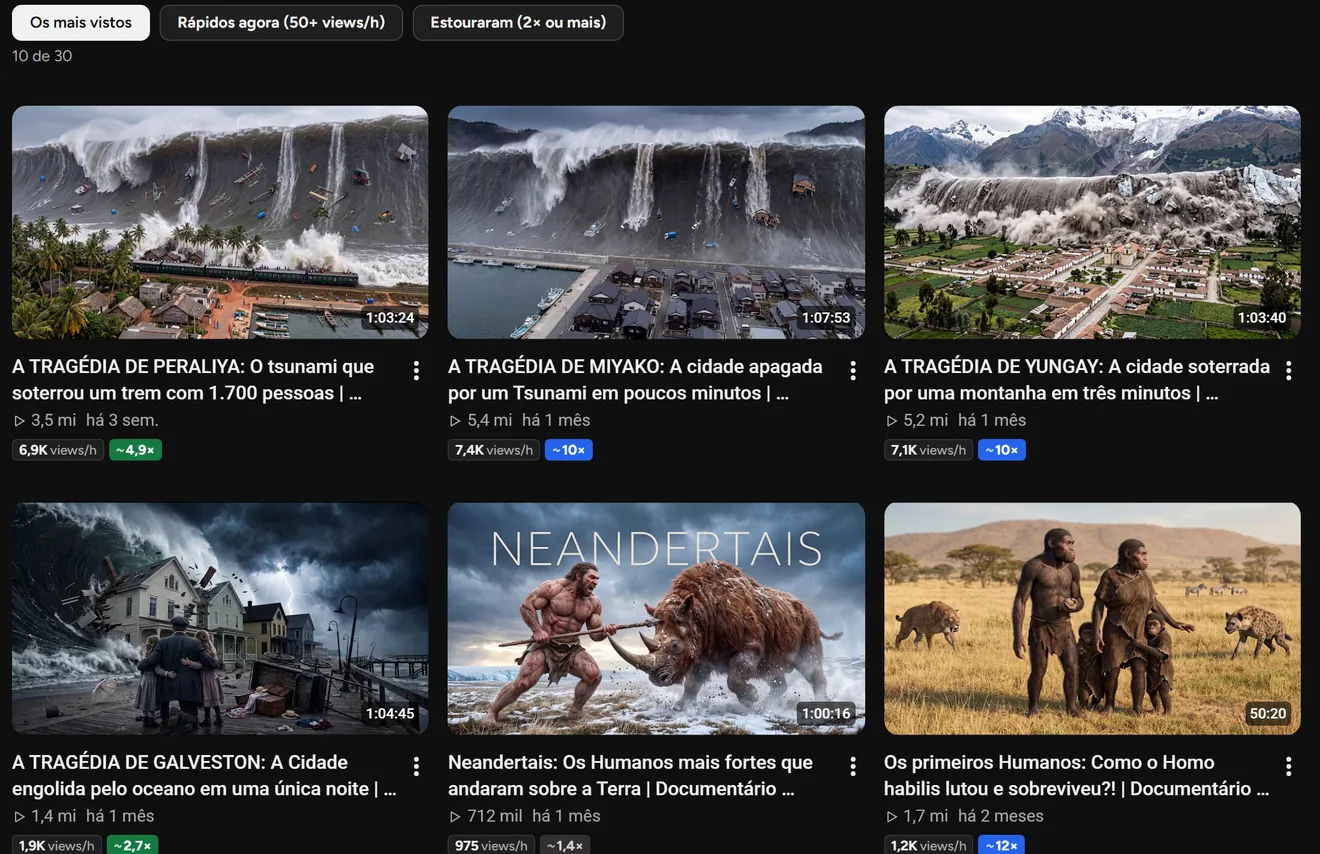Select the '1,2K views/h' badge
This screenshot has width=1320, height=854.
point(929,846)
